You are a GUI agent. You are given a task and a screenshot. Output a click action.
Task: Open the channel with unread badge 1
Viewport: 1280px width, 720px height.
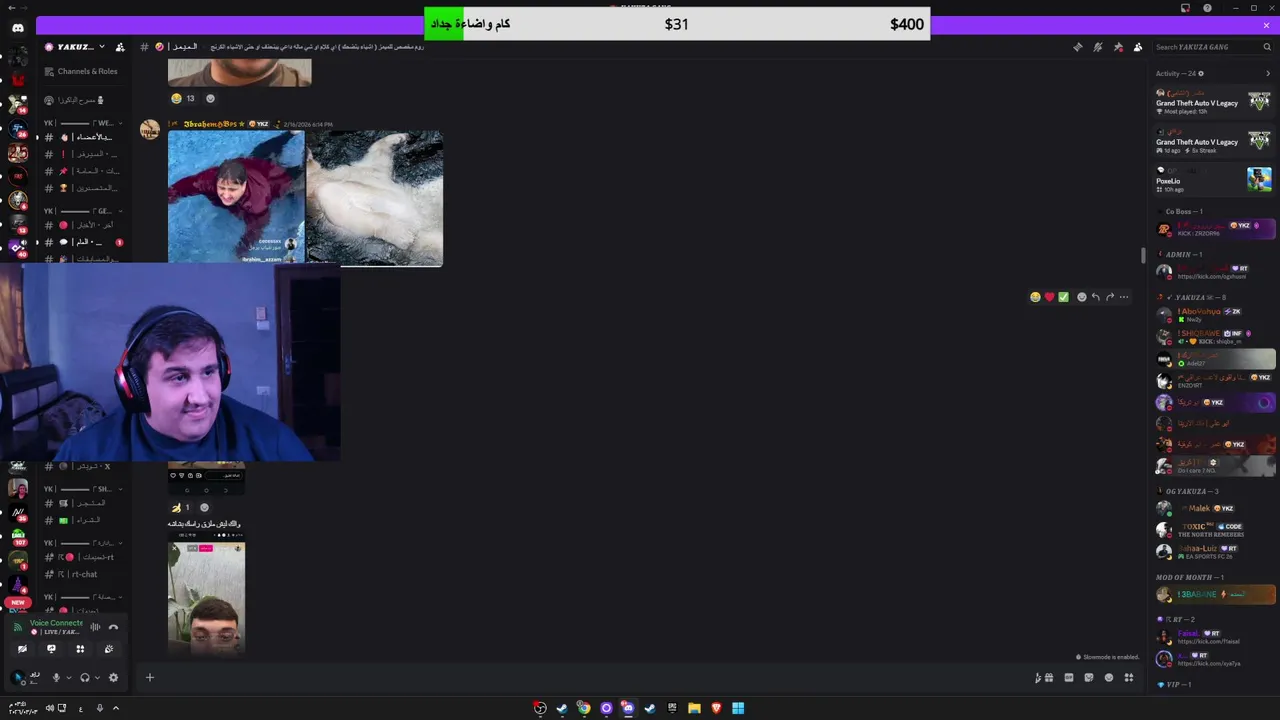coord(84,242)
